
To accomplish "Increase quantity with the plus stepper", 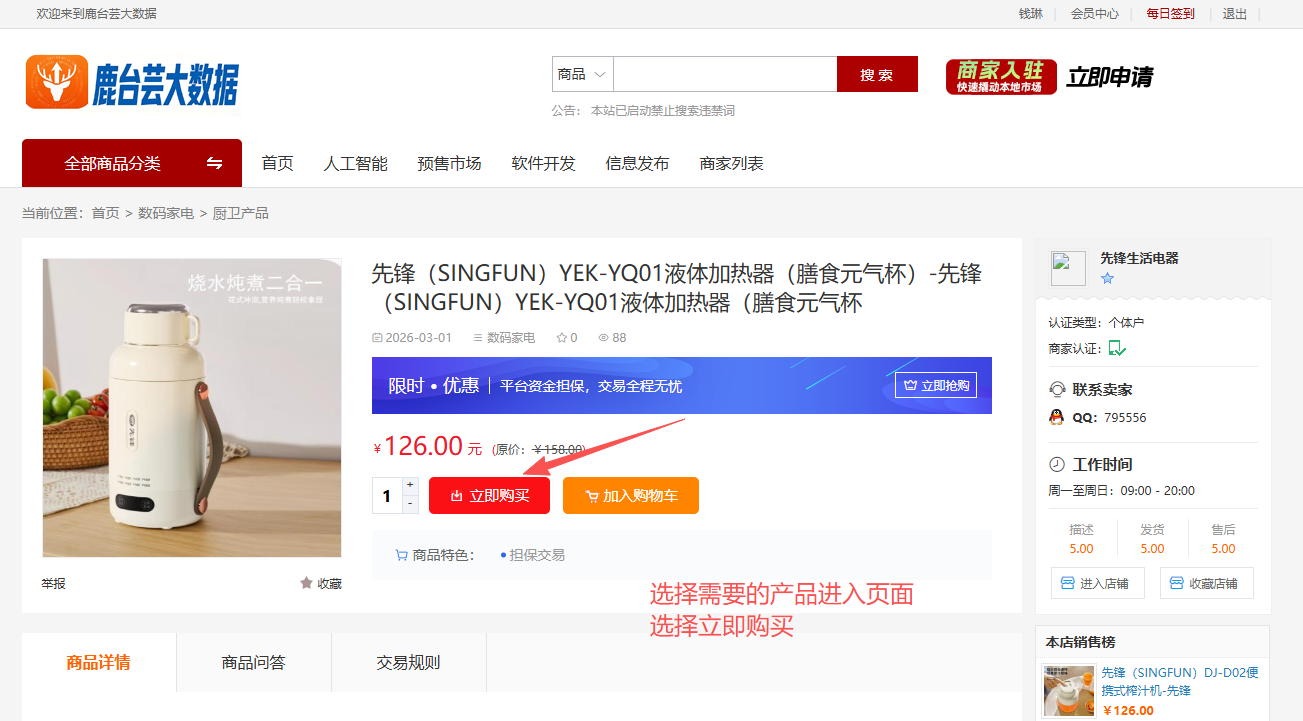I will point(410,485).
